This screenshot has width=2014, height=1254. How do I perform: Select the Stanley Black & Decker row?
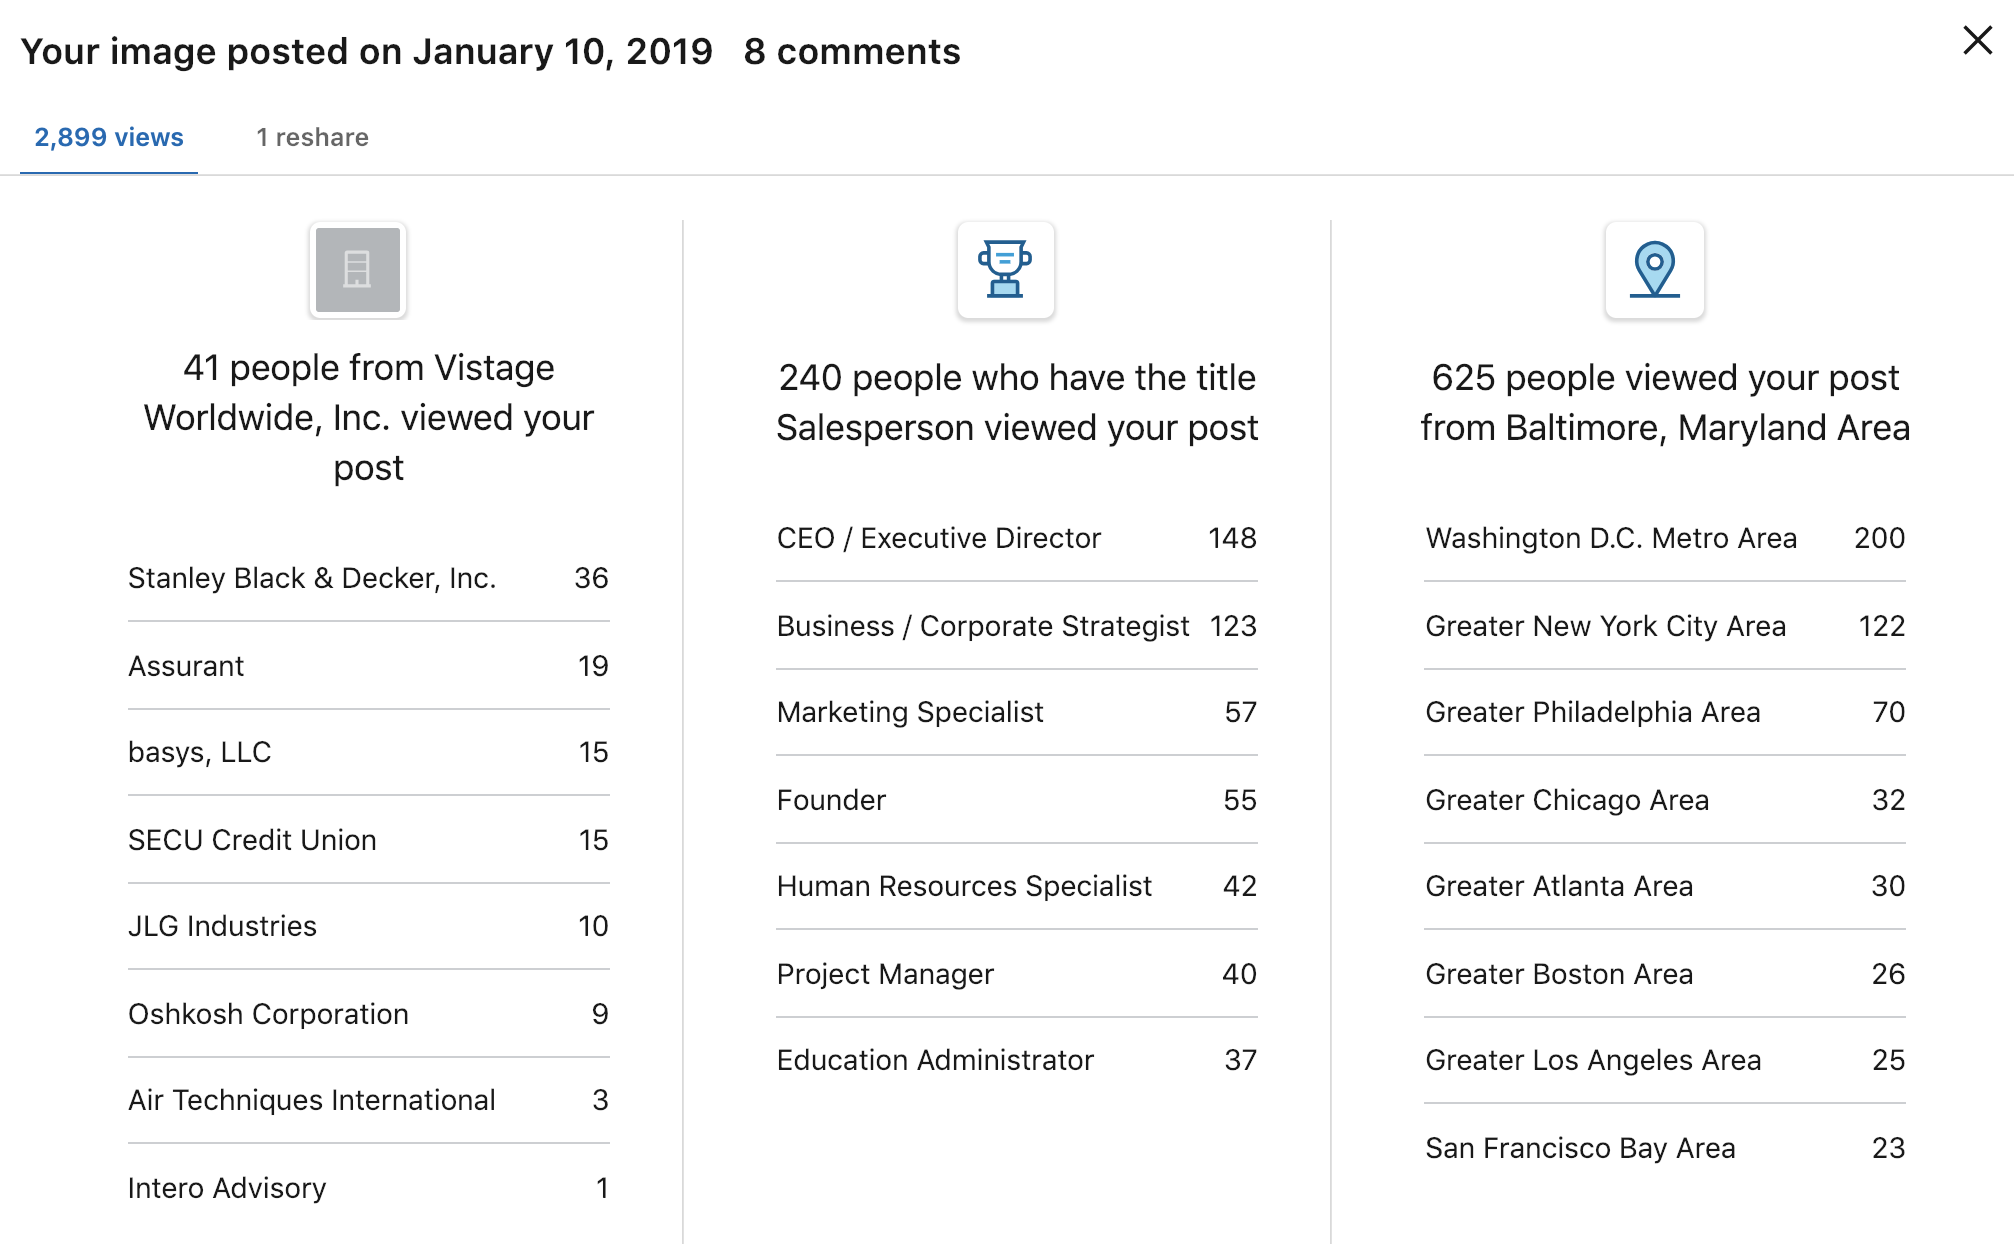[368, 578]
